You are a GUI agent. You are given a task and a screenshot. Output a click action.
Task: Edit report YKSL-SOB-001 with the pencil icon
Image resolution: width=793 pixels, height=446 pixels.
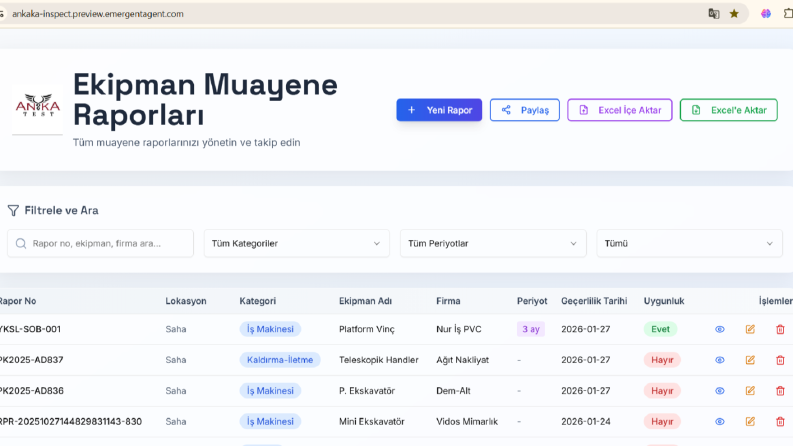coord(750,329)
